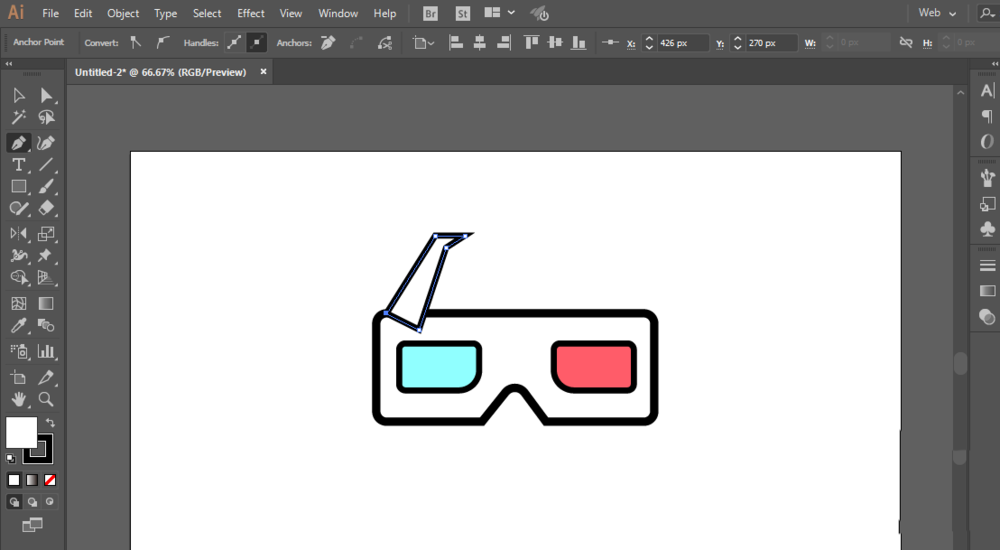
Task: Select the Lasso tool
Action: tap(46, 117)
